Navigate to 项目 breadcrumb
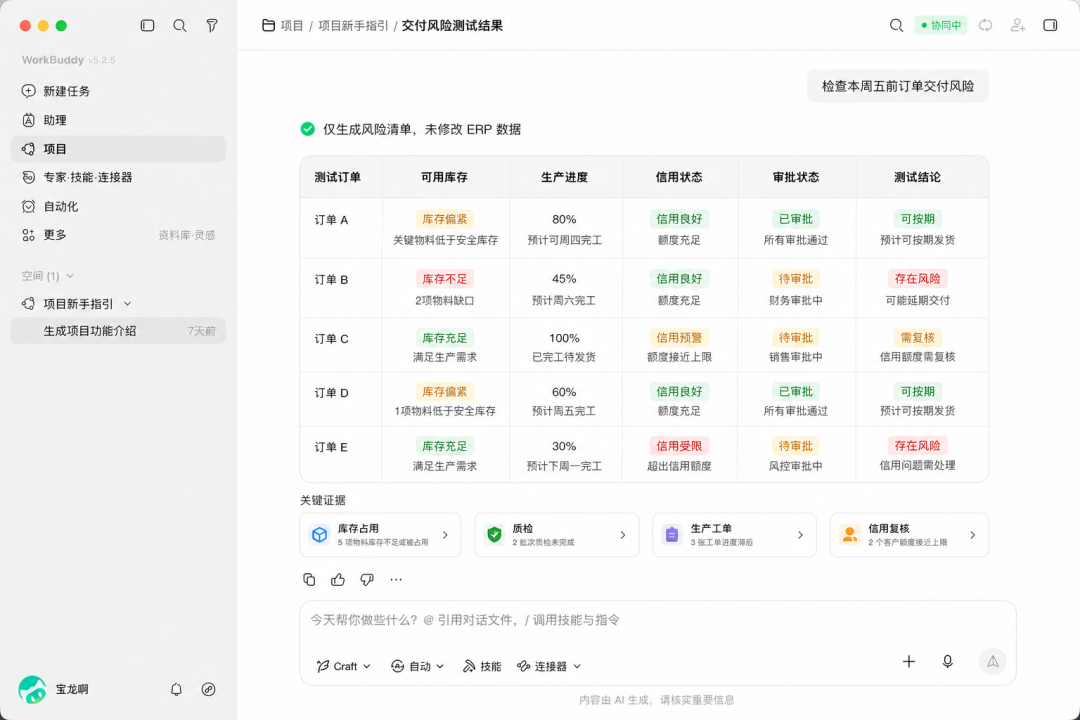The height and width of the screenshot is (720, 1080). (x=292, y=25)
